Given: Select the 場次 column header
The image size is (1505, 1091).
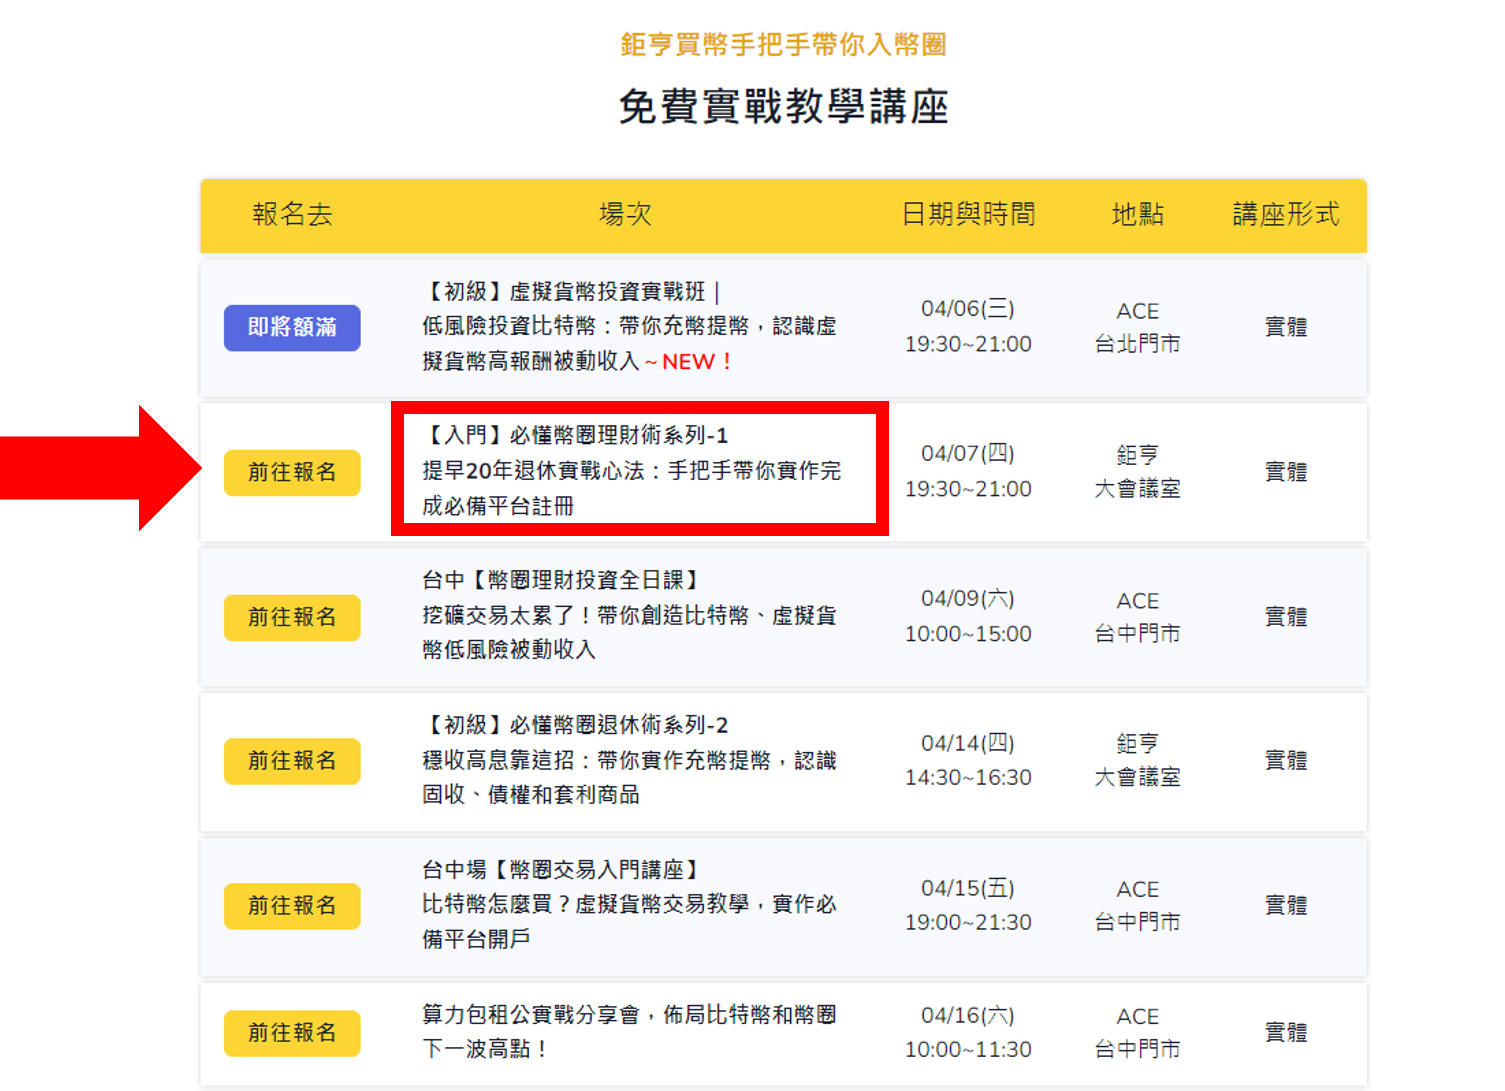Looking at the screenshot, I should (x=625, y=214).
